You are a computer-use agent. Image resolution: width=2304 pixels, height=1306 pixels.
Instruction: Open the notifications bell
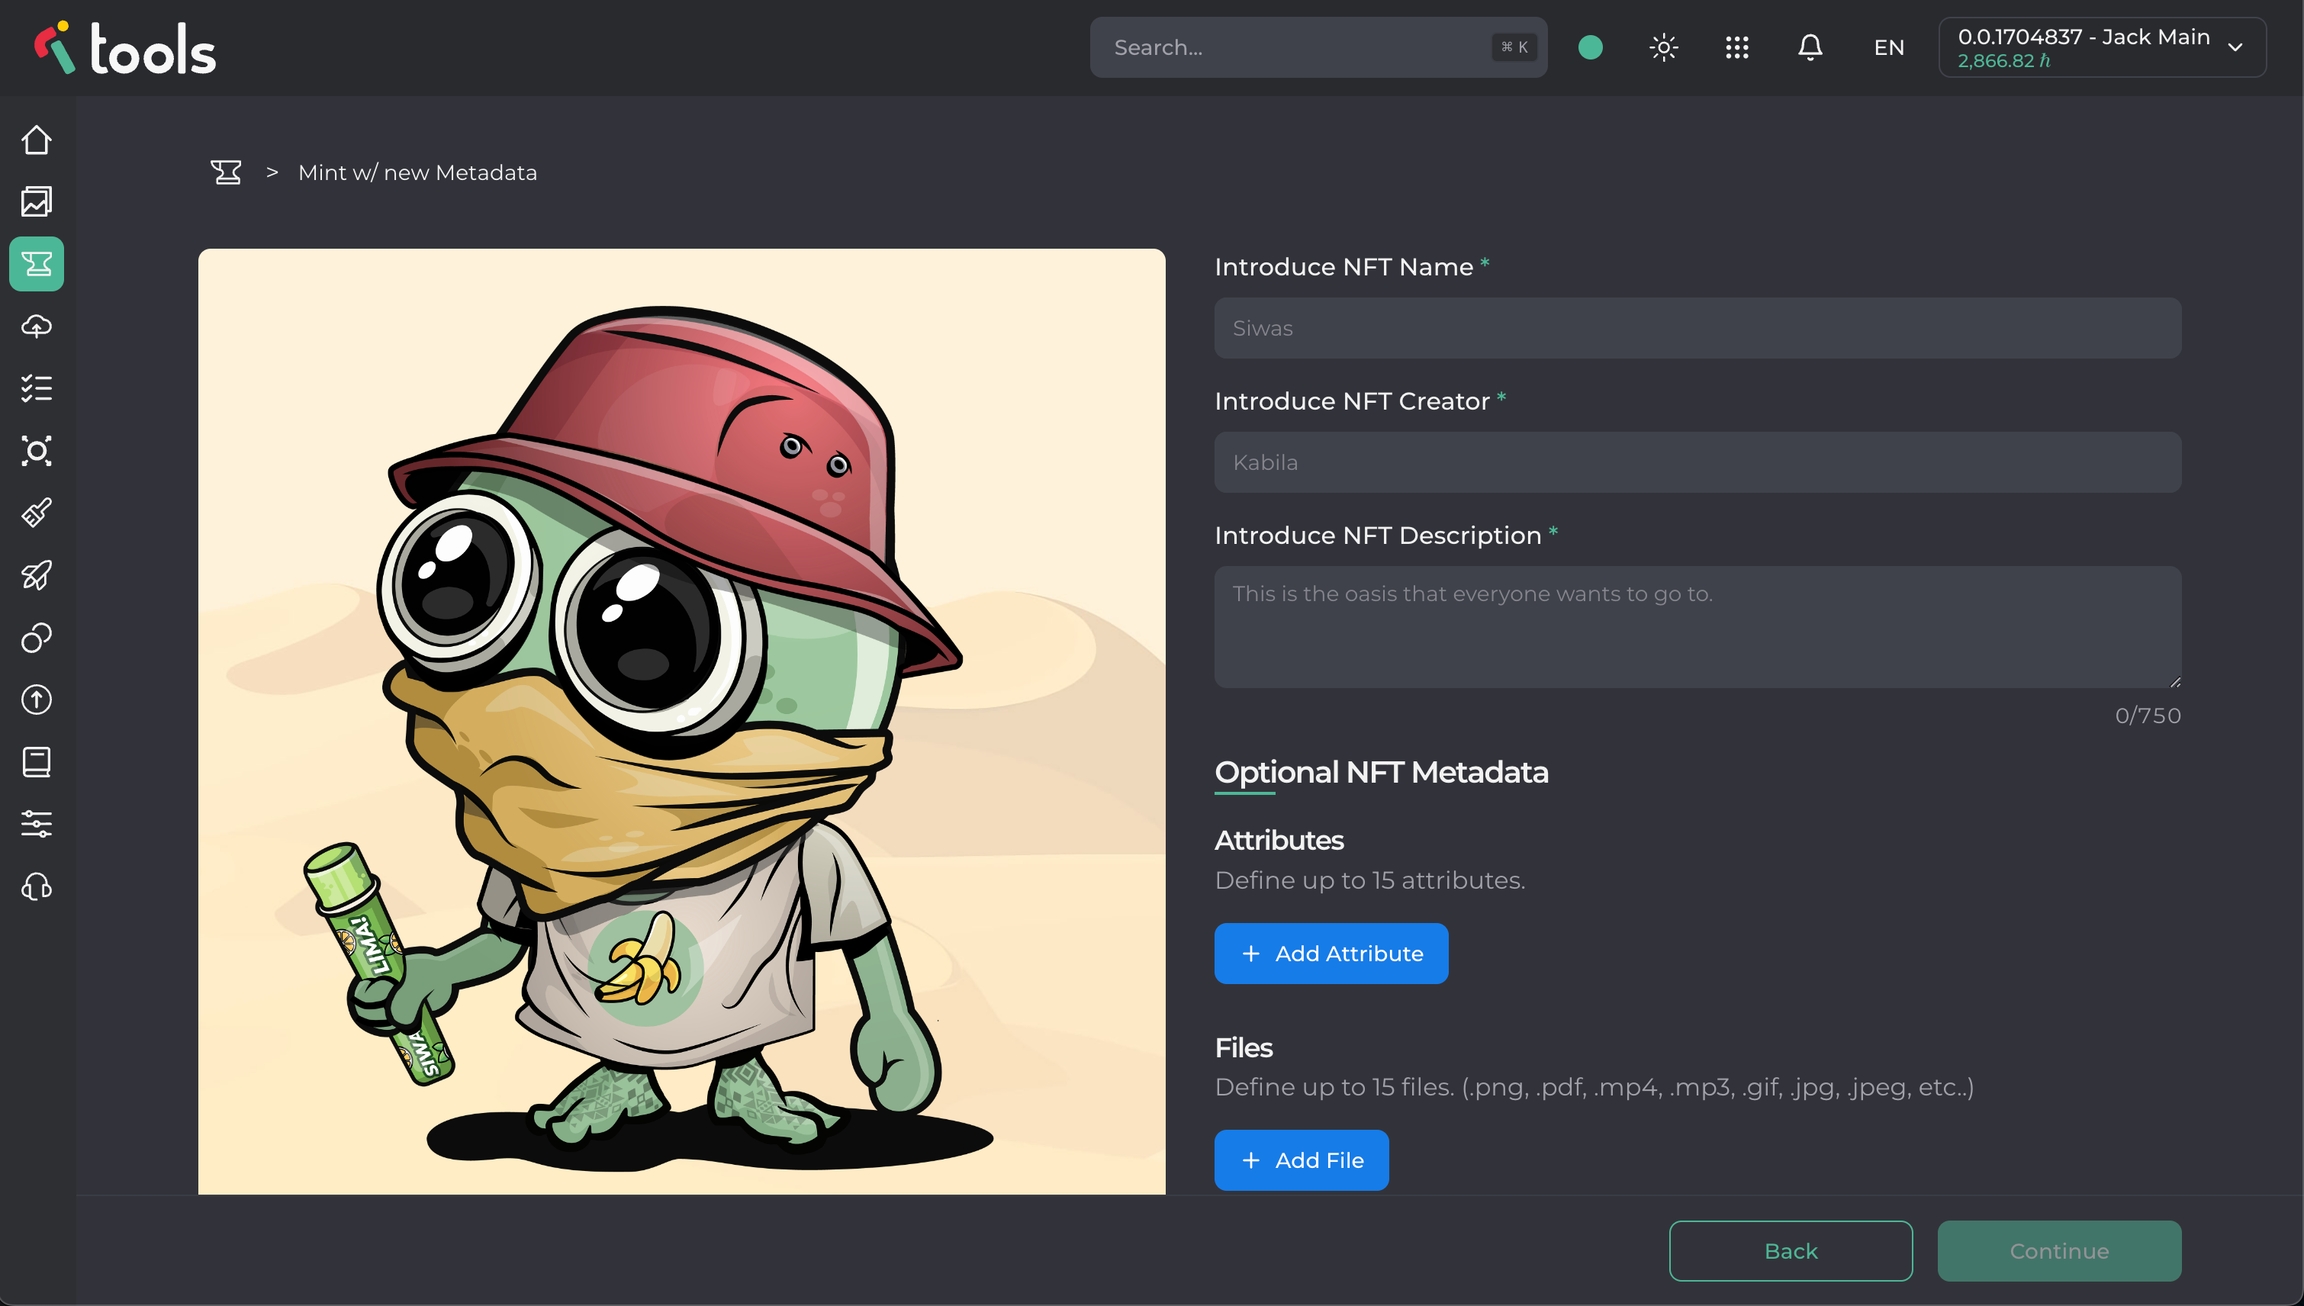tap(1810, 47)
